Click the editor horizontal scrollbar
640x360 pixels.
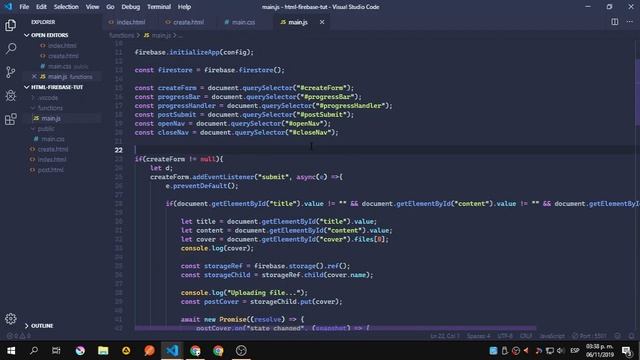click(x=335, y=328)
